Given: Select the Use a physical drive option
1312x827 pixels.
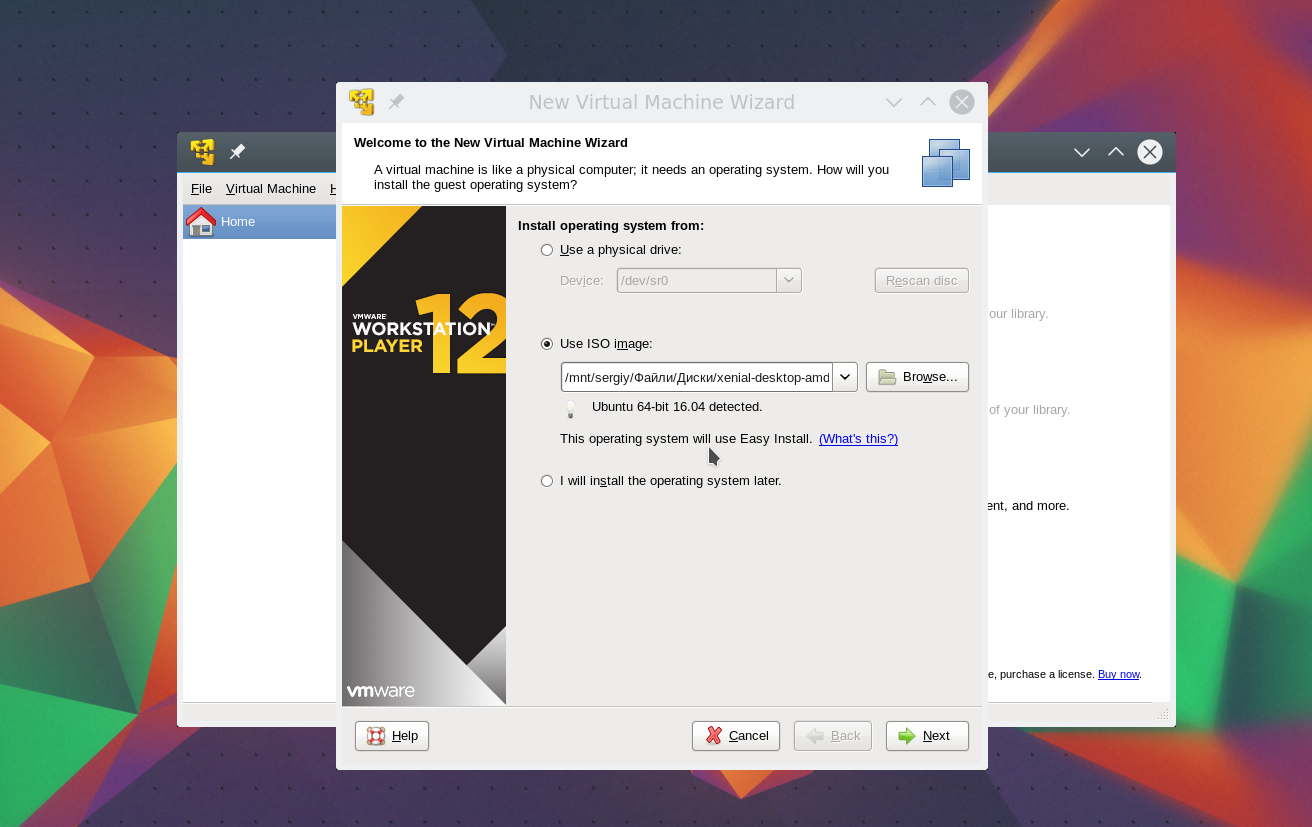Looking at the screenshot, I should click(x=547, y=250).
